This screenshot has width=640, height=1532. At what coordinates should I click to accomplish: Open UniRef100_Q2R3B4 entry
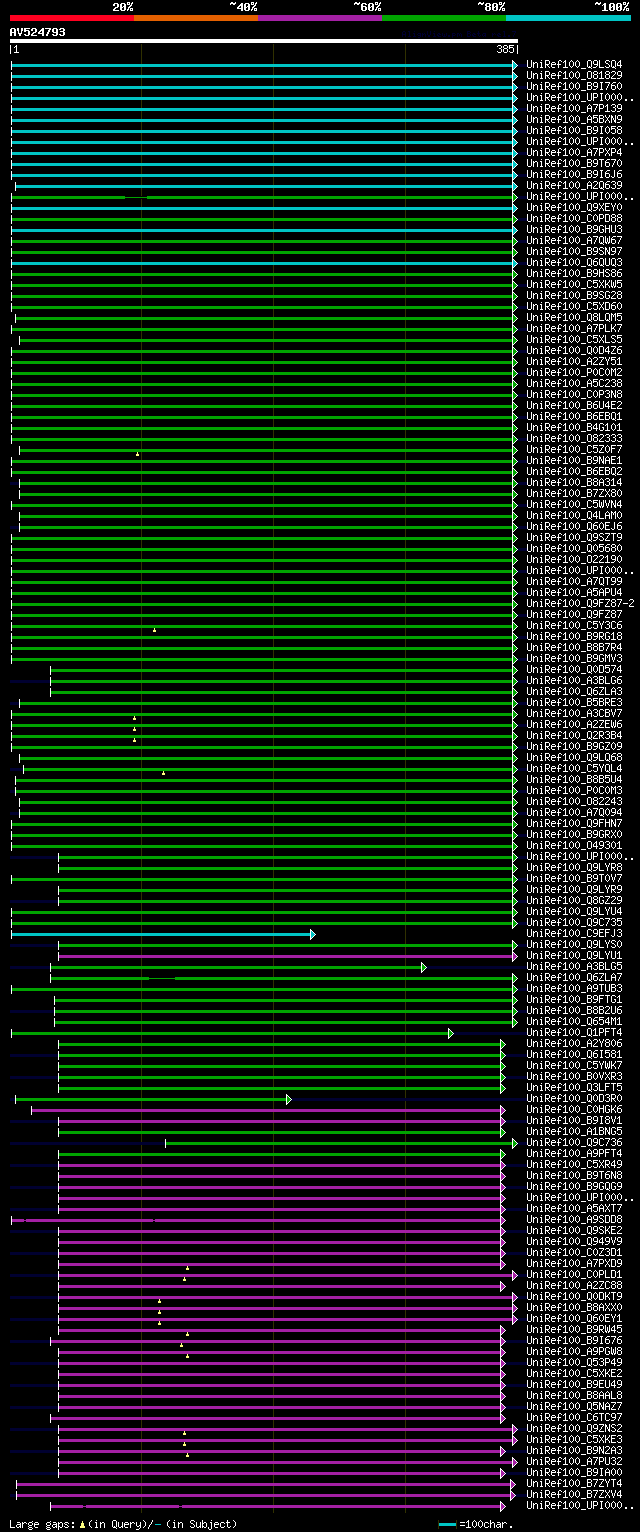click(574, 735)
